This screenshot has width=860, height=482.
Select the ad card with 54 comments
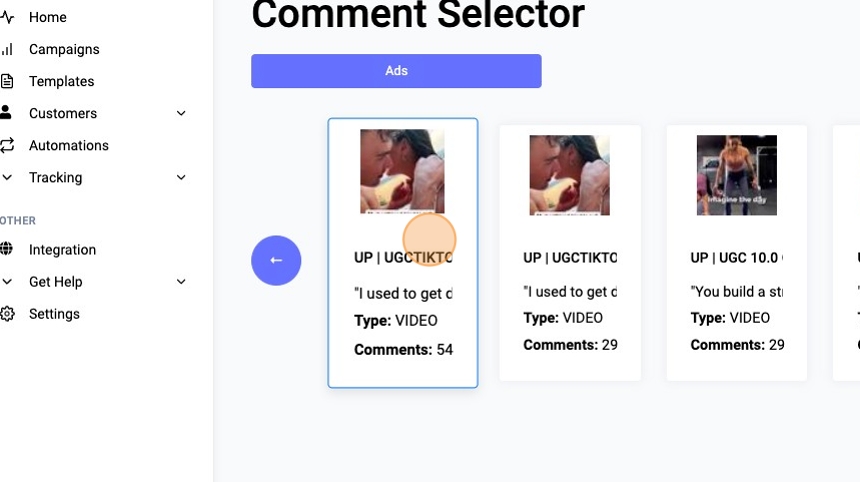pos(402,320)
